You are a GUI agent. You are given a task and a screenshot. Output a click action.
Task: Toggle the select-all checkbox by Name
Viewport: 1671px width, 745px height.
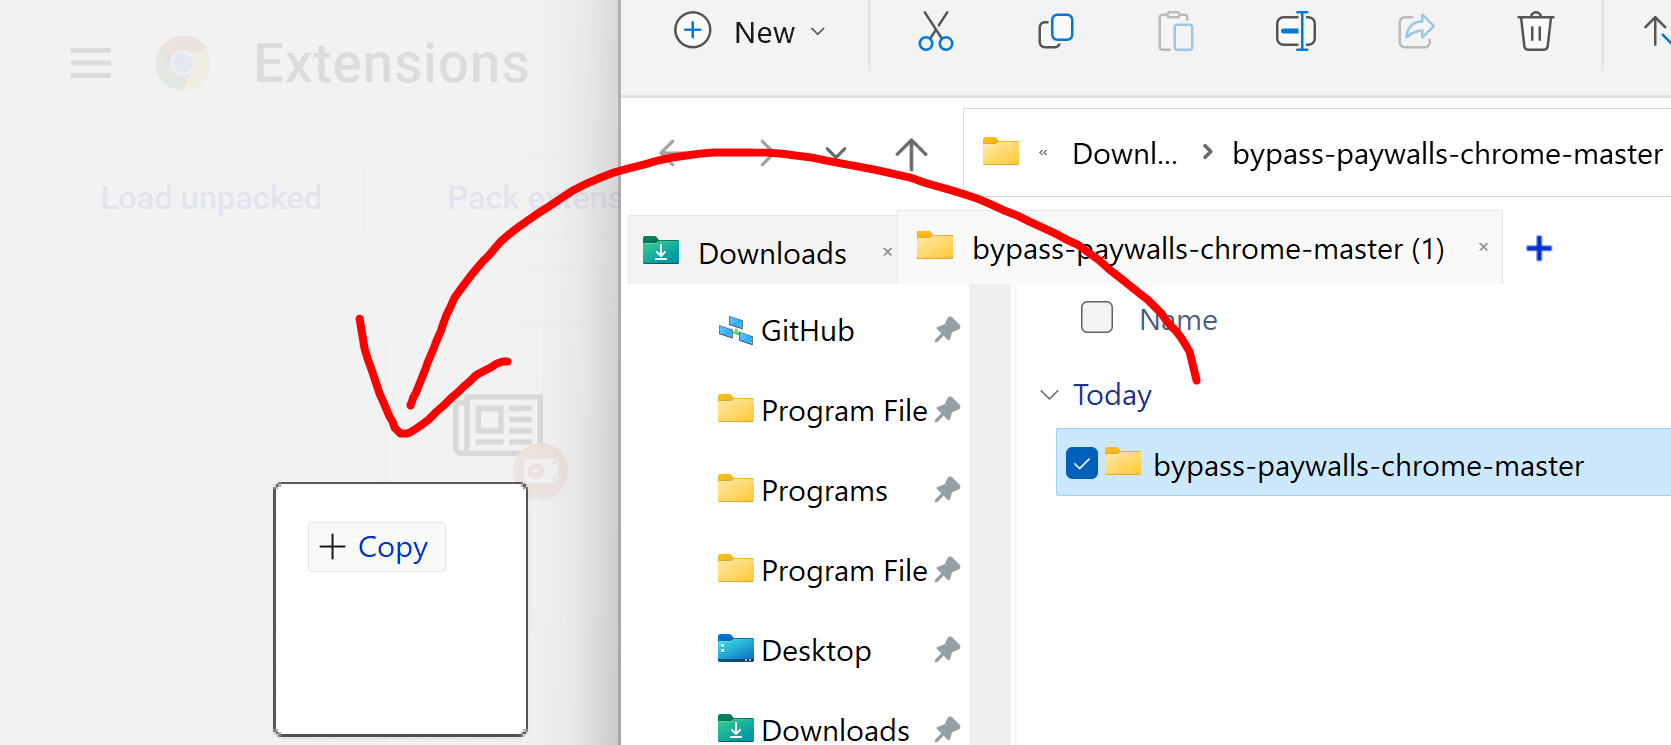tap(1097, 317)
